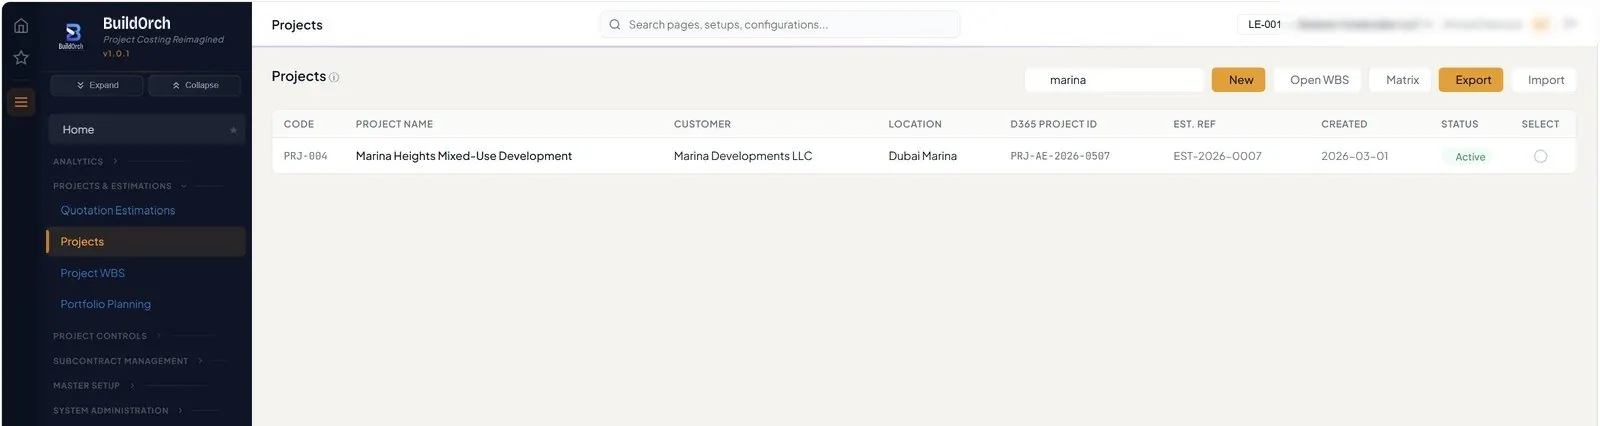Focus the global search pages field
This screenshot has width=1600, height=426.
tap(780, 25)
